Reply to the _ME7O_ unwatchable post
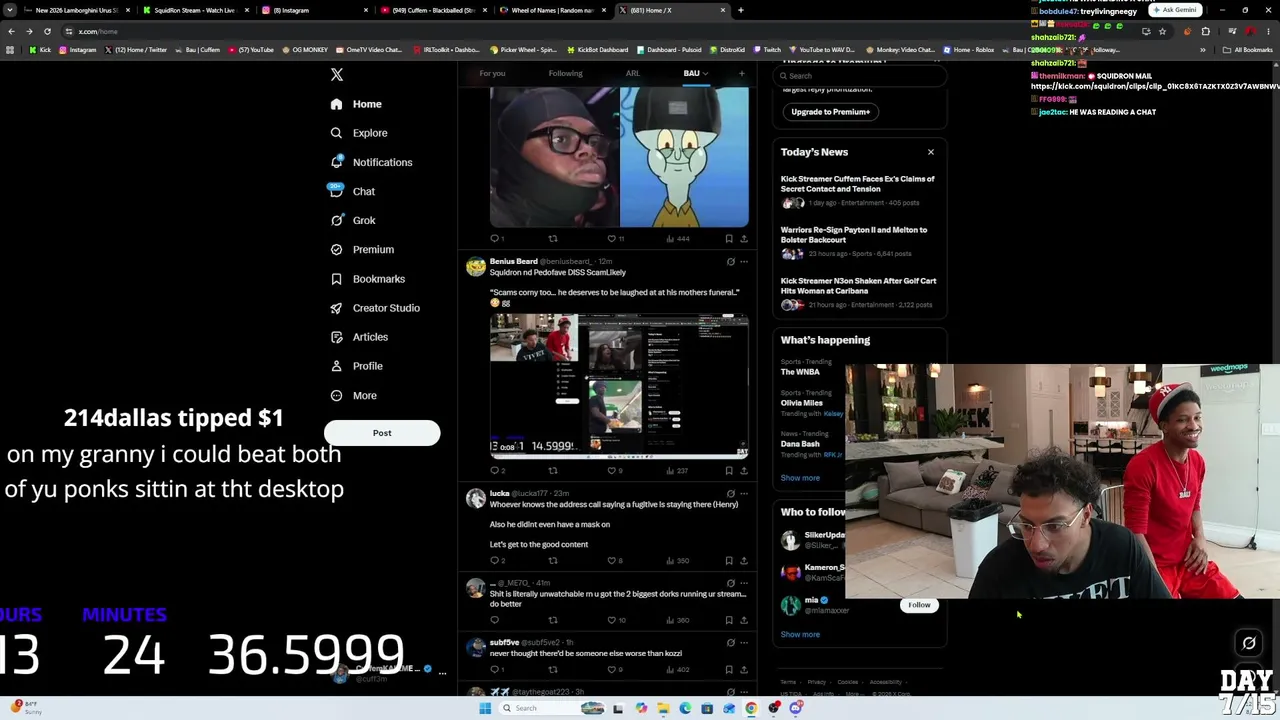The height and width of the screenshot is (720, 1280). pyautogui.click(x=494, y=620)
